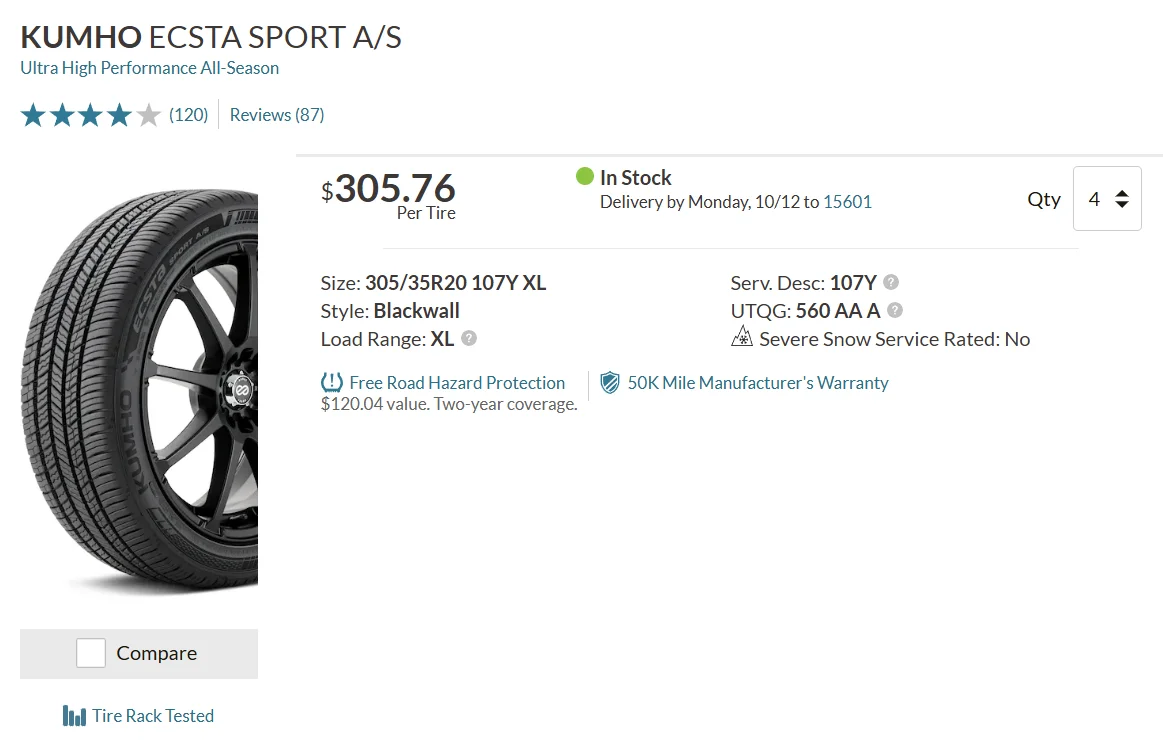The width and height of the screenshot is (1163, 740).
Task: Click the star rating icons
Action: pyautogui.click(x=90, y=115)
